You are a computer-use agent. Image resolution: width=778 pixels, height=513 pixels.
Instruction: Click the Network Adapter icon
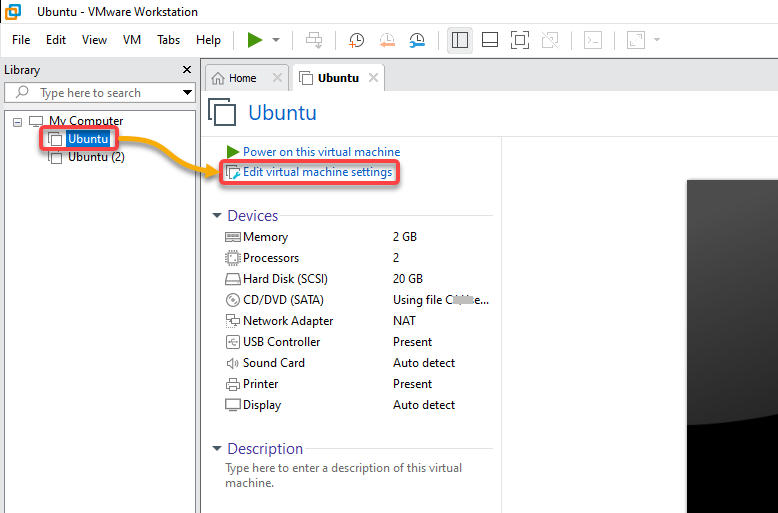point(232,321)
